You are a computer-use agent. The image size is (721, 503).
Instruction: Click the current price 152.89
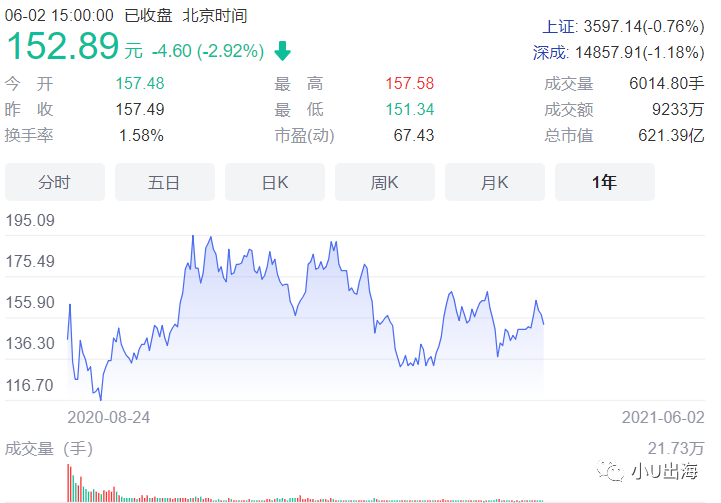(63, 46)
